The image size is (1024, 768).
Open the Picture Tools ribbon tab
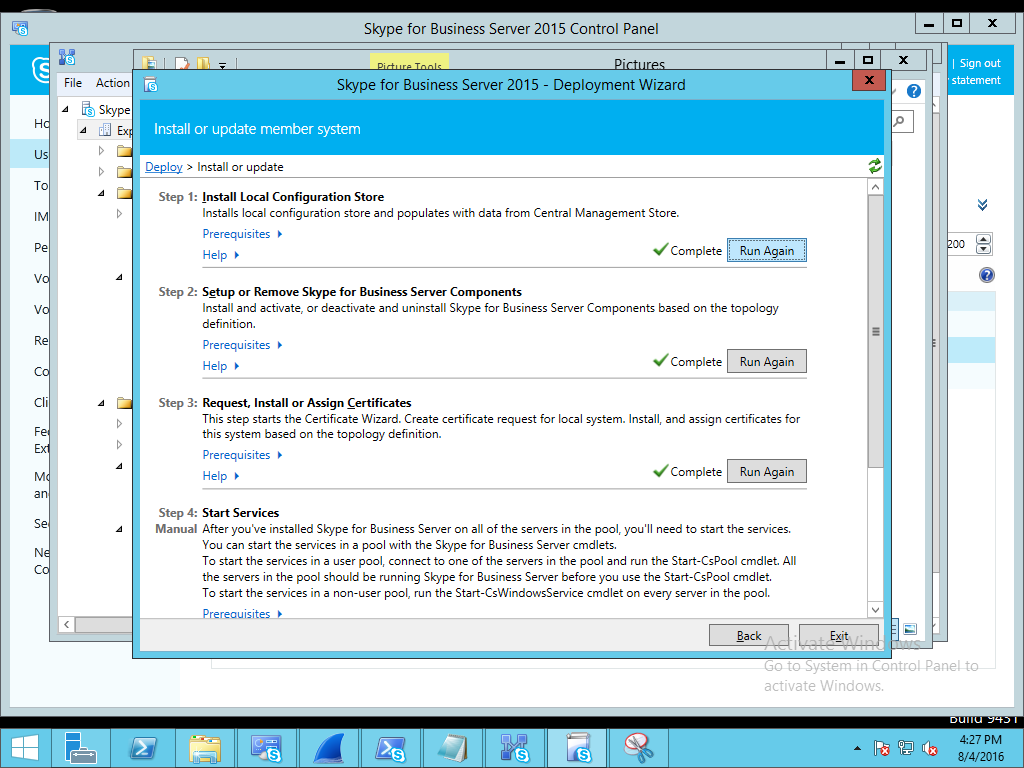tap(409, 67)
